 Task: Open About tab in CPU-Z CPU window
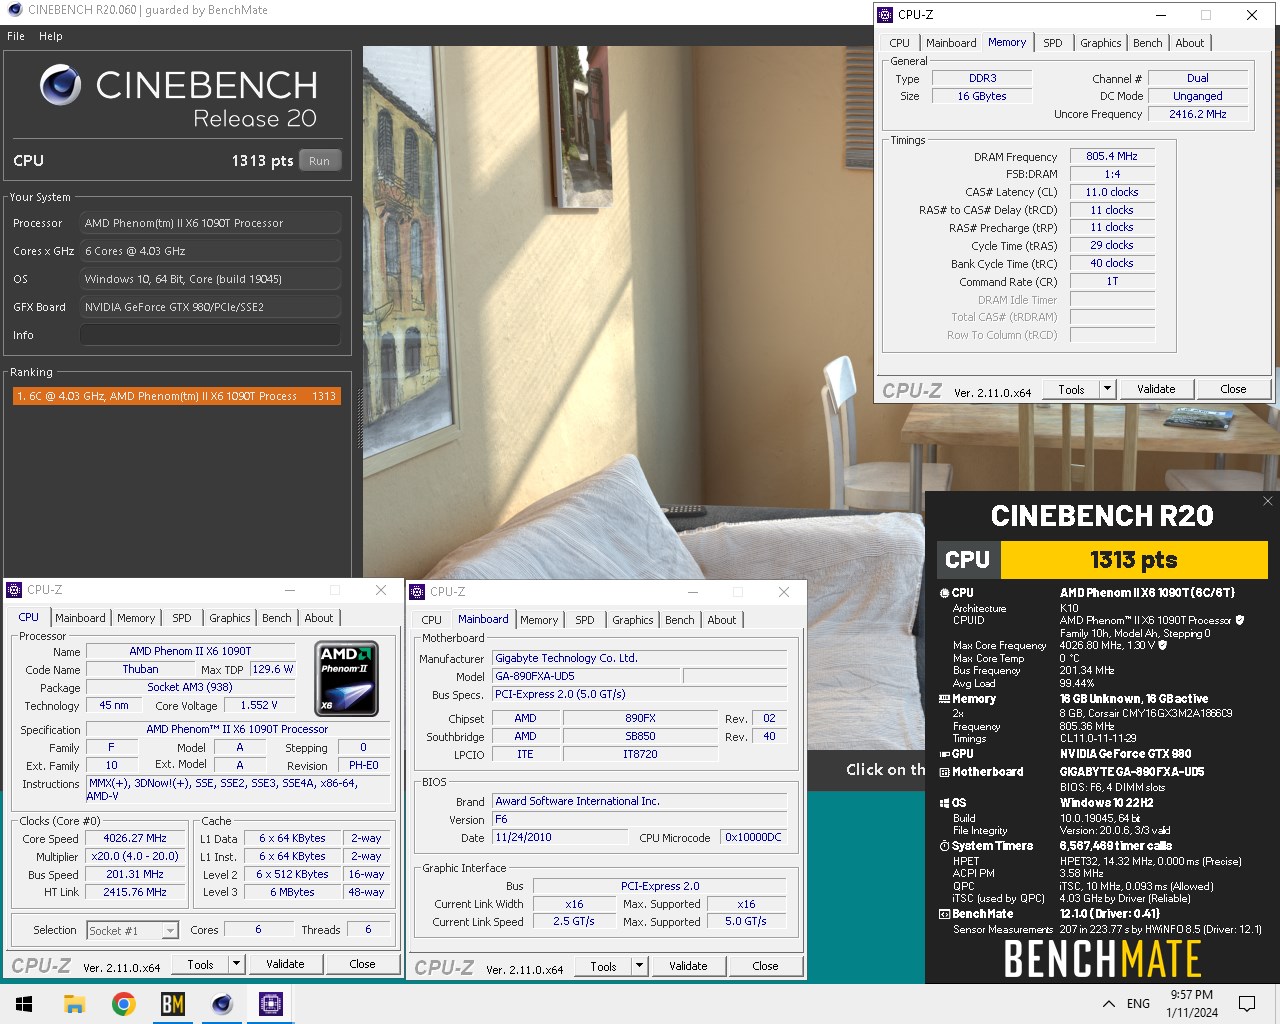click(x=319, y=618)
